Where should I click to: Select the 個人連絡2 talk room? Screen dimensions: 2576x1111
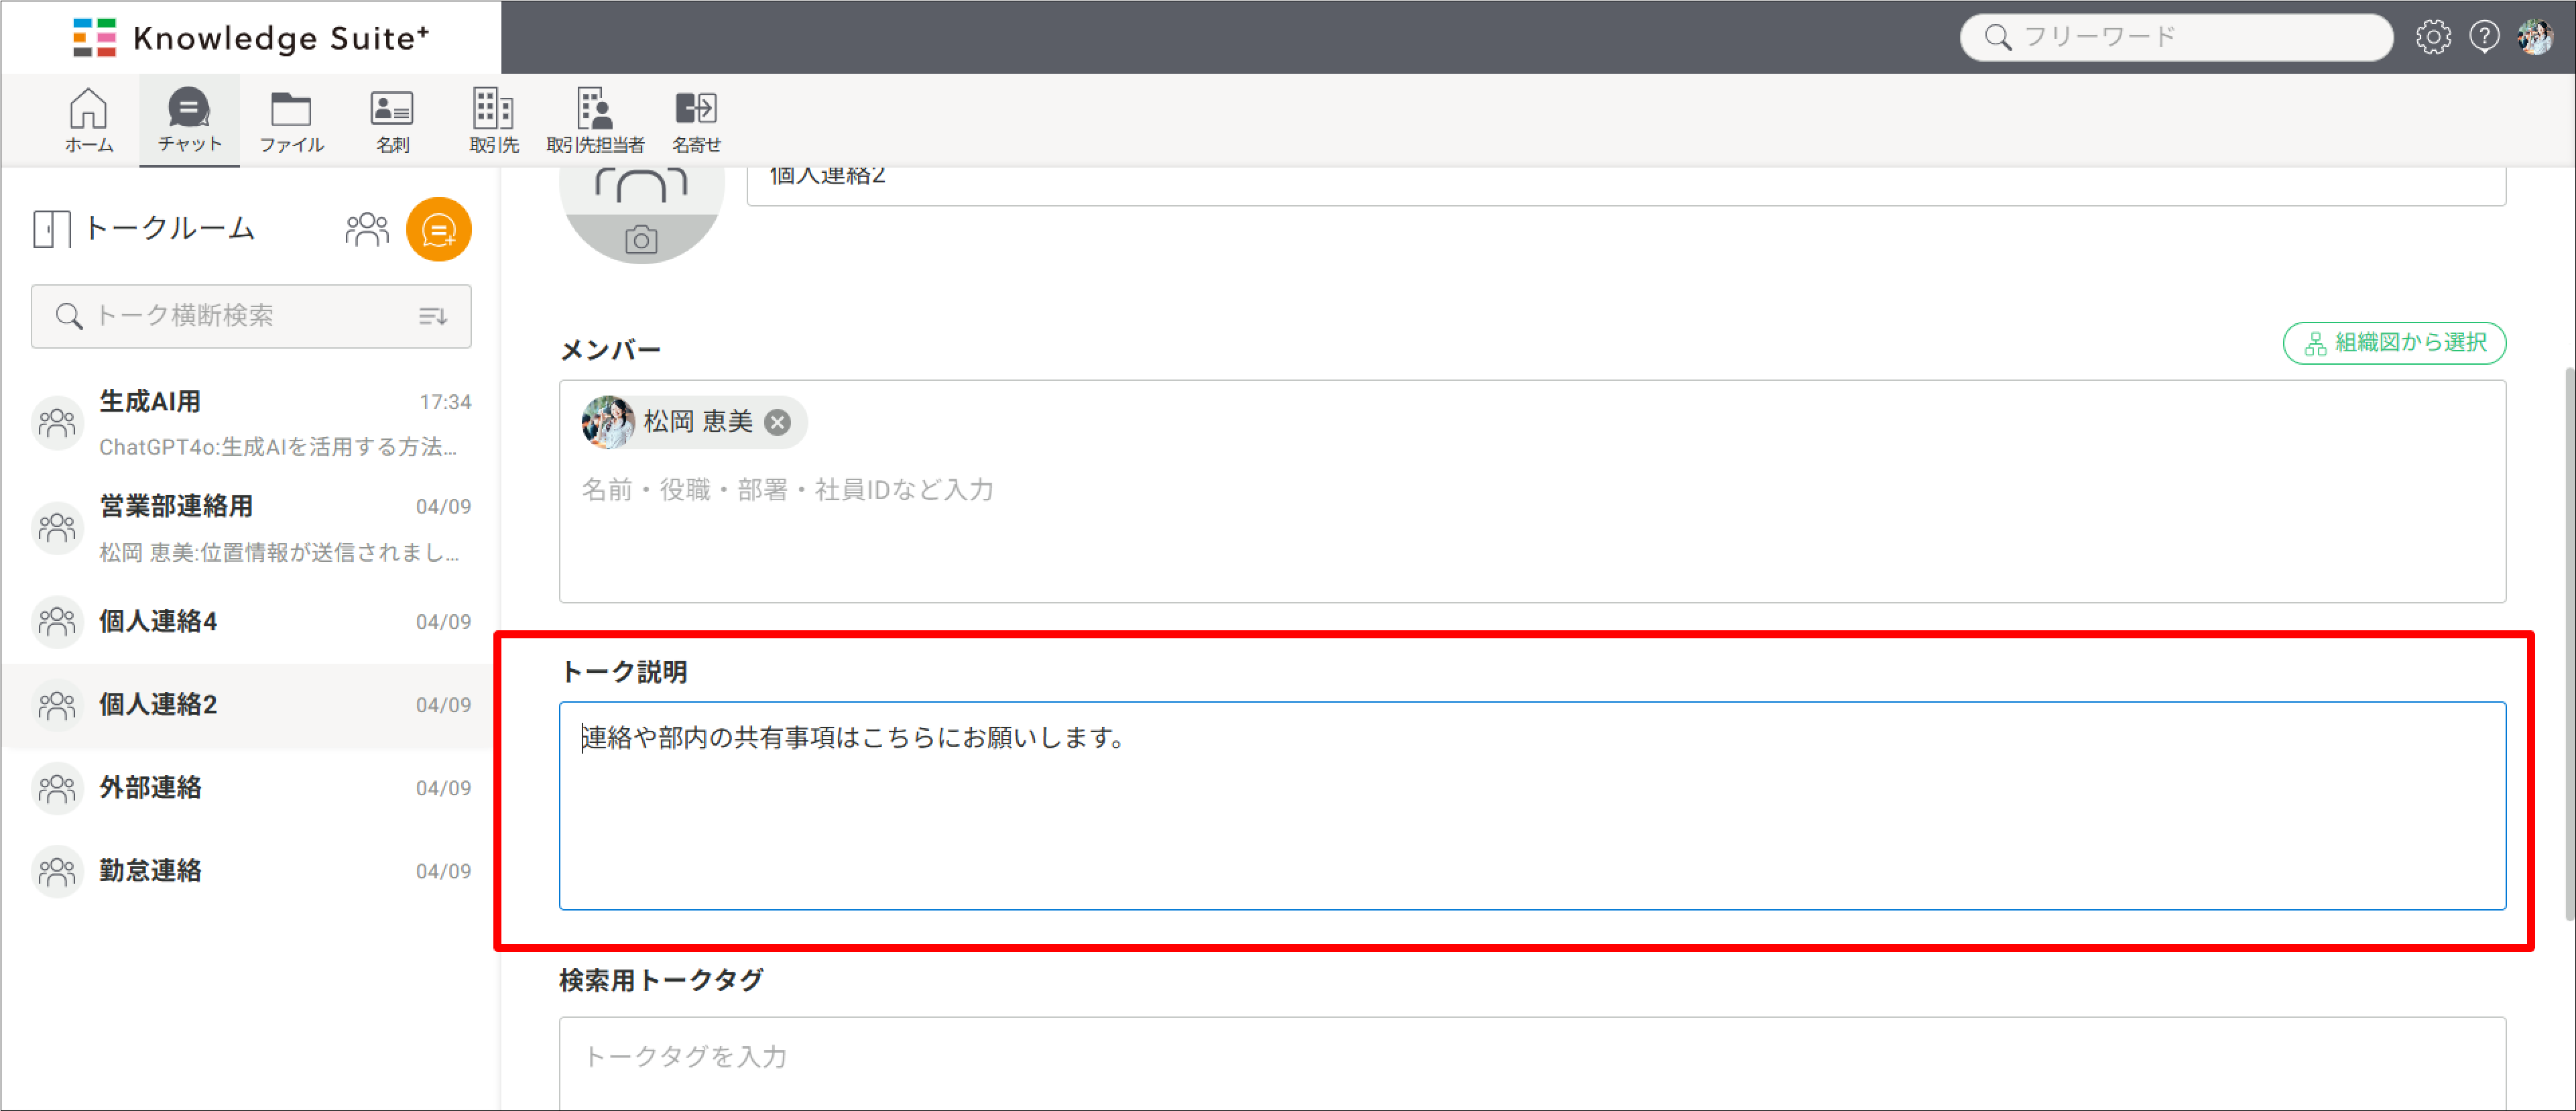(251, 705)
